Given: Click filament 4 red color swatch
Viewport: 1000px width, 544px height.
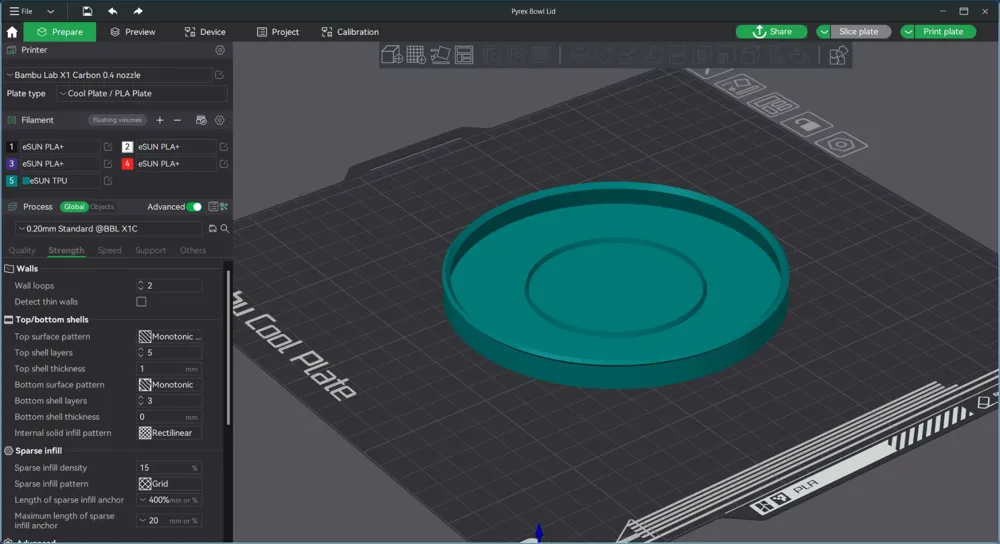Looking at the screenshot, I should (x=128, y=164).
